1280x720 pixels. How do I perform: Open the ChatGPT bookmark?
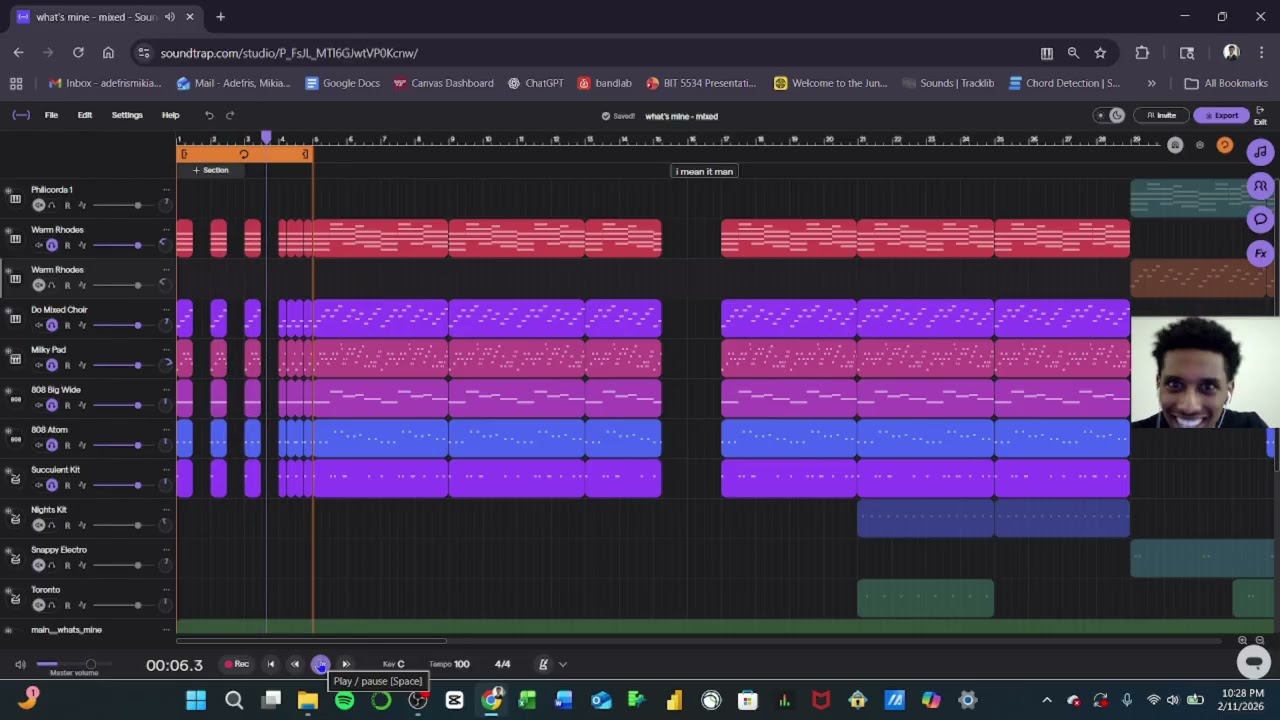[x=536, y=83]
